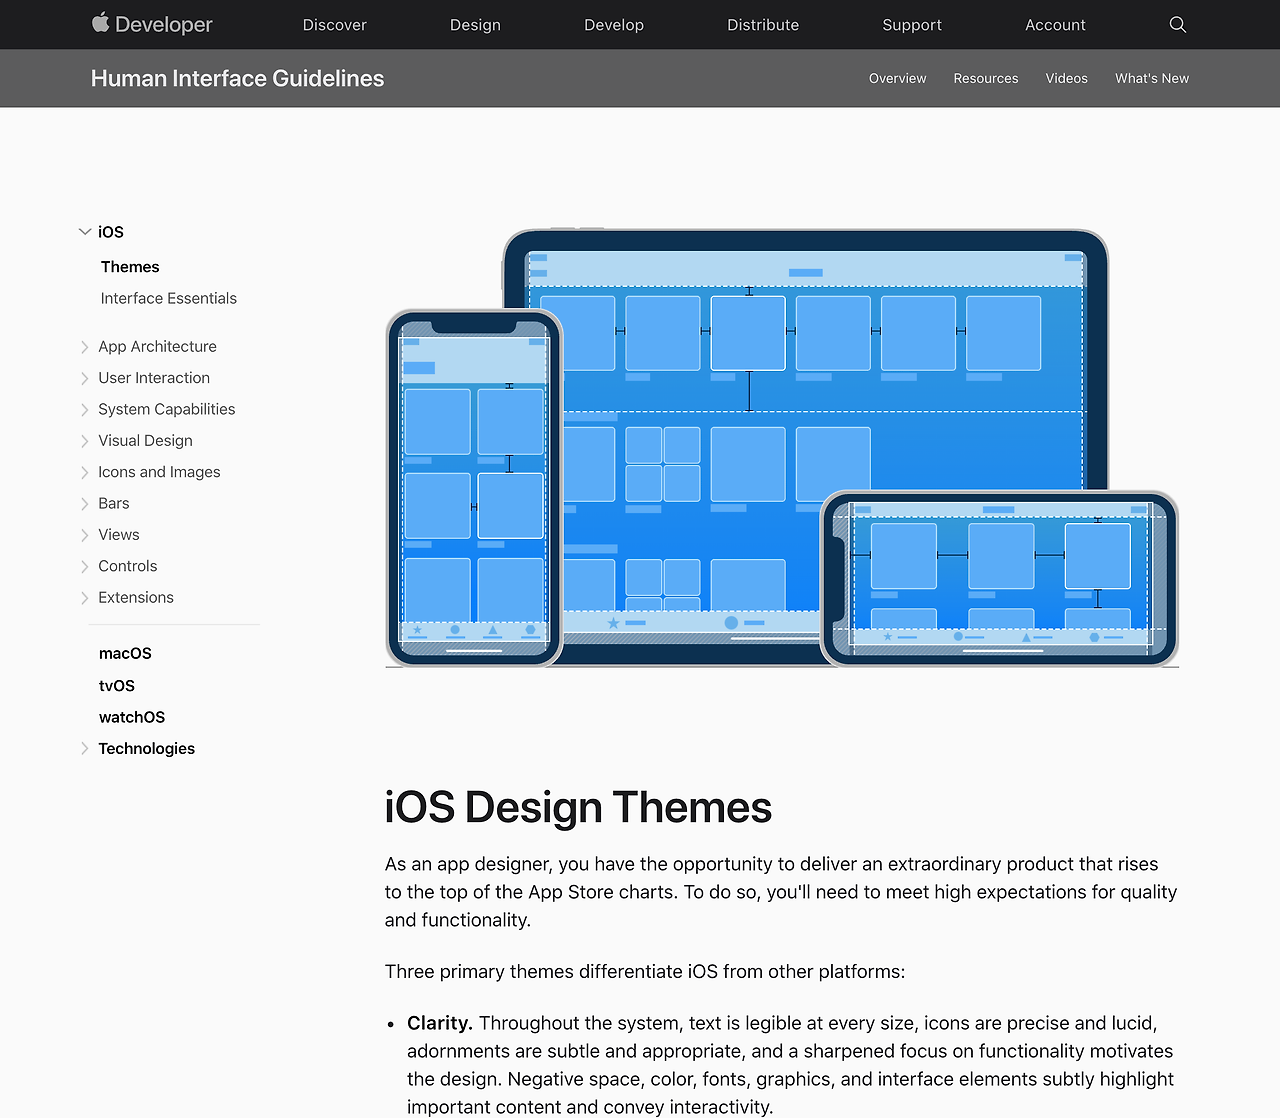The height and width of the screenshot is (1118, 1280).
Task: Expand the Visual Design section arrow
Action: click(84, 441)
